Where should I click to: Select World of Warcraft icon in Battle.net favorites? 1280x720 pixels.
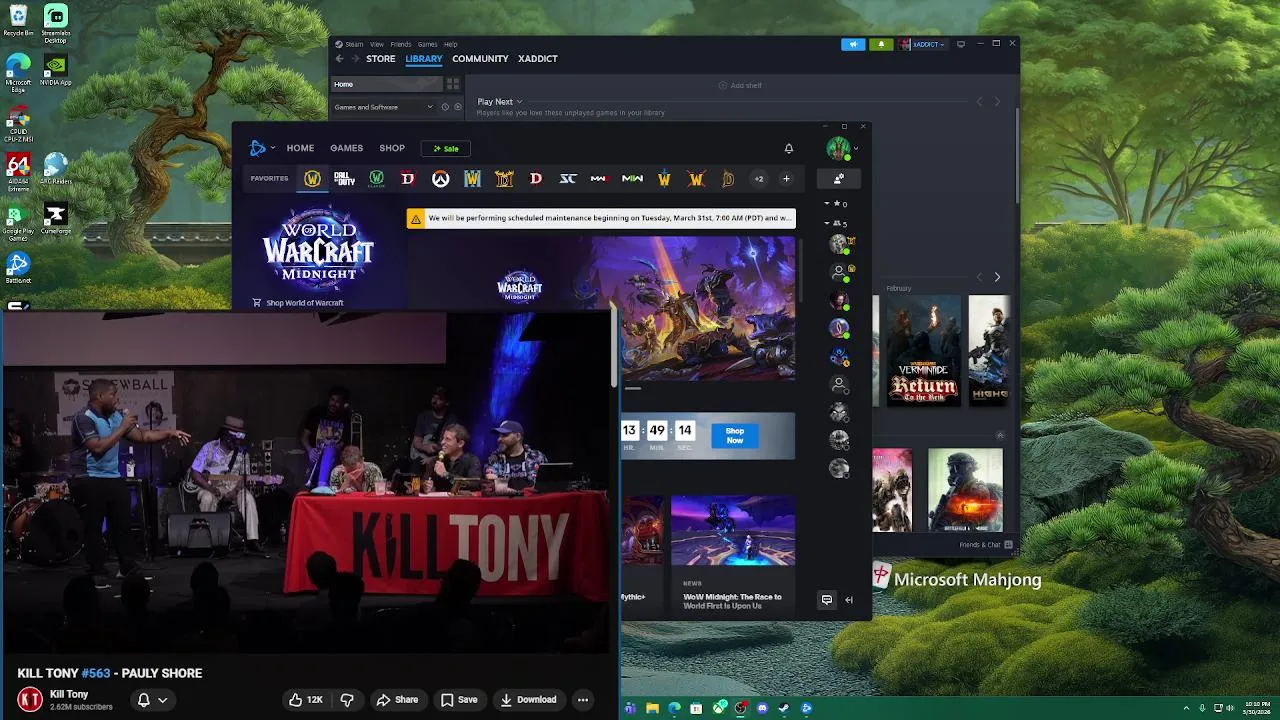tap(313, 179)
